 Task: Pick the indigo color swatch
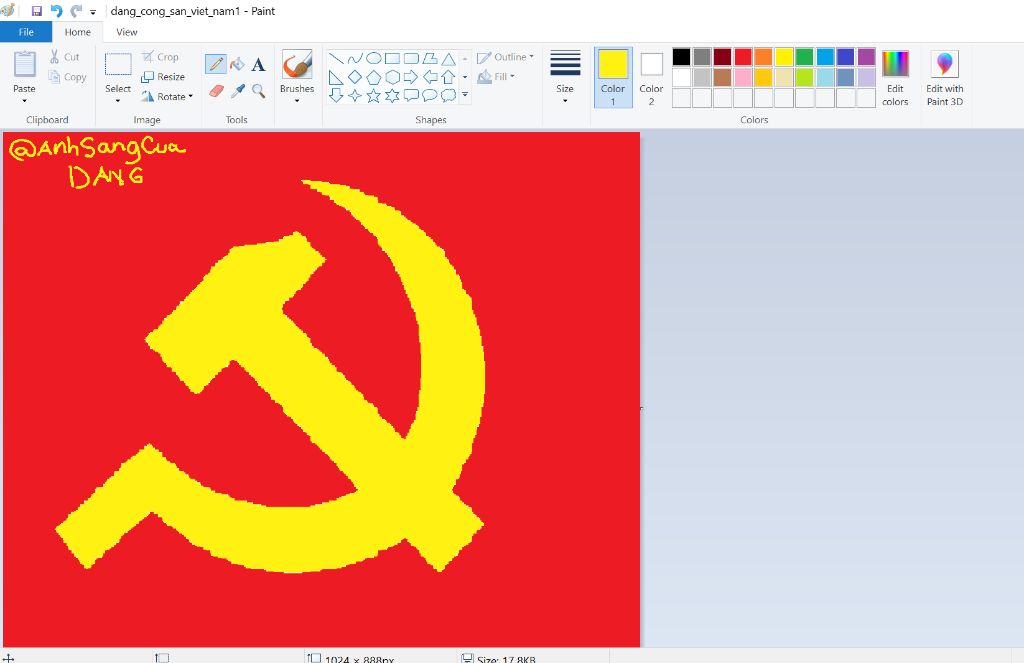coord(846,57)
